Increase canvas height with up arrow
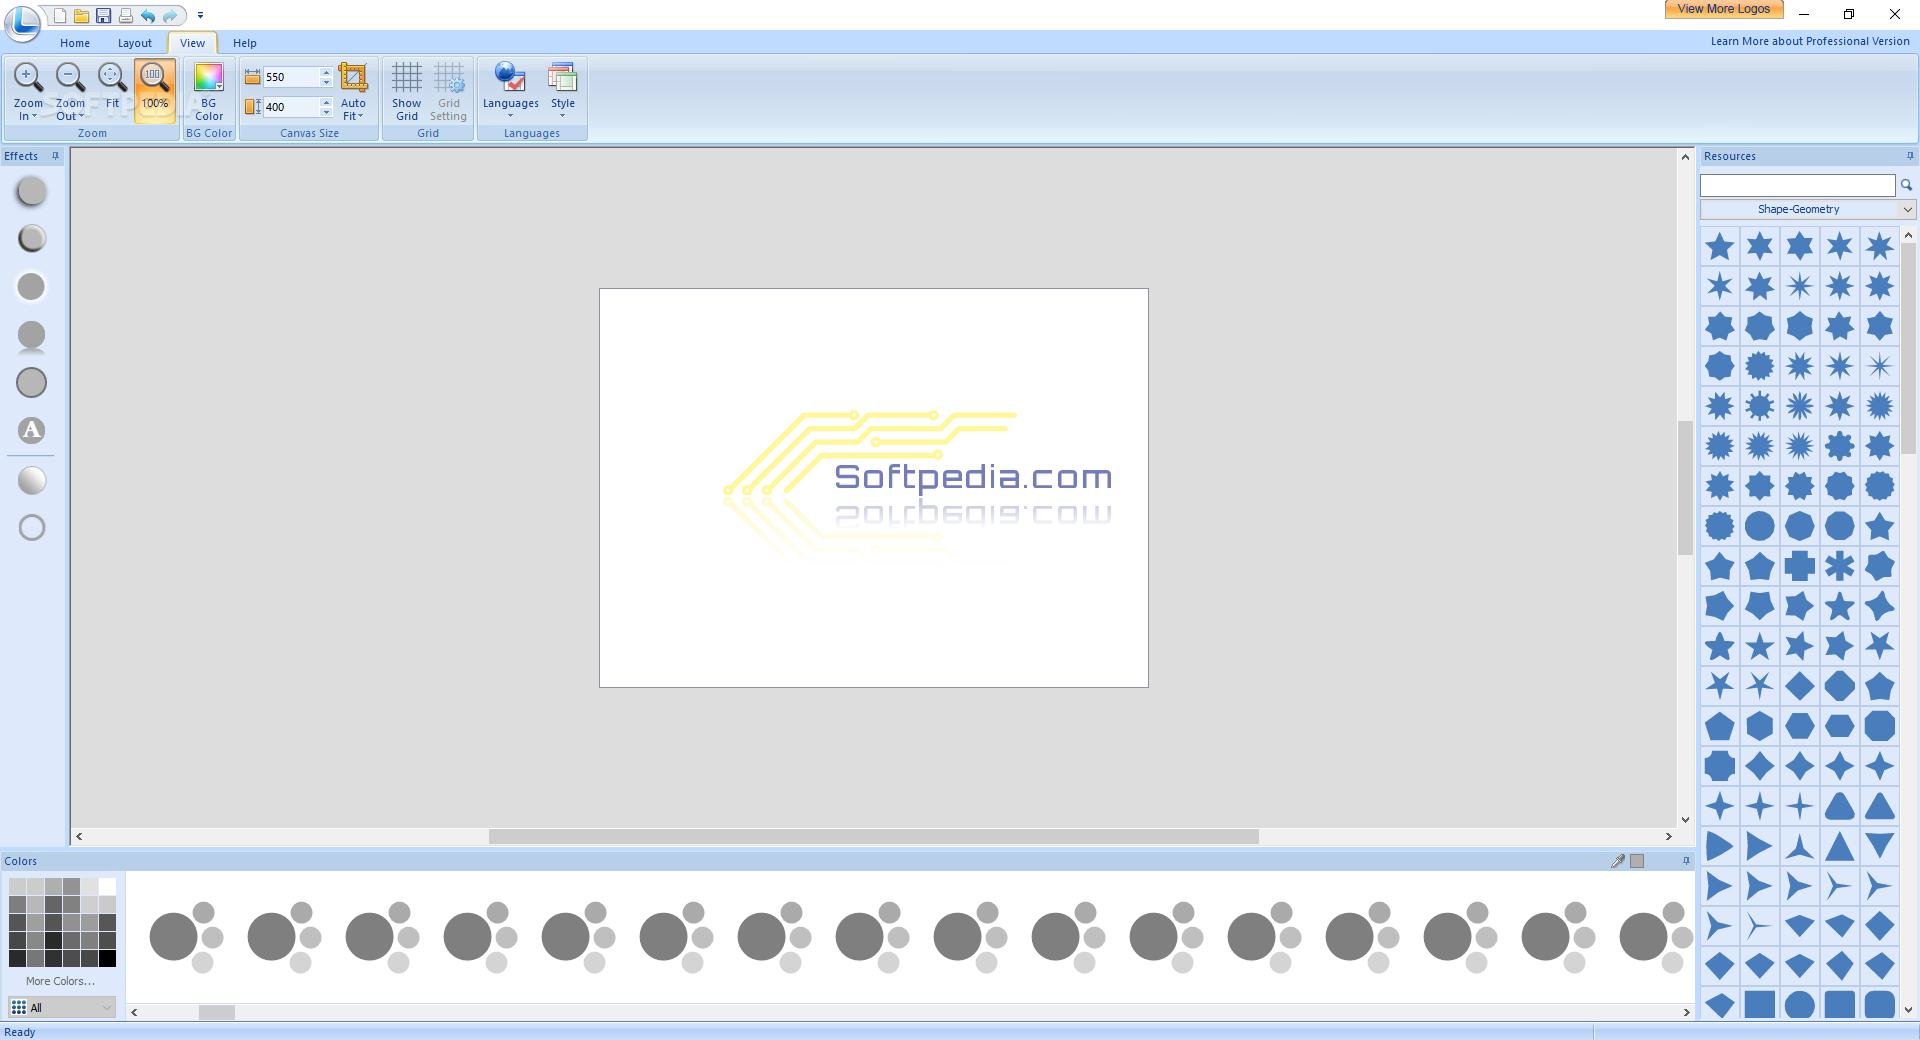Screen dimensions: 1920x1040 coord(326,102)
